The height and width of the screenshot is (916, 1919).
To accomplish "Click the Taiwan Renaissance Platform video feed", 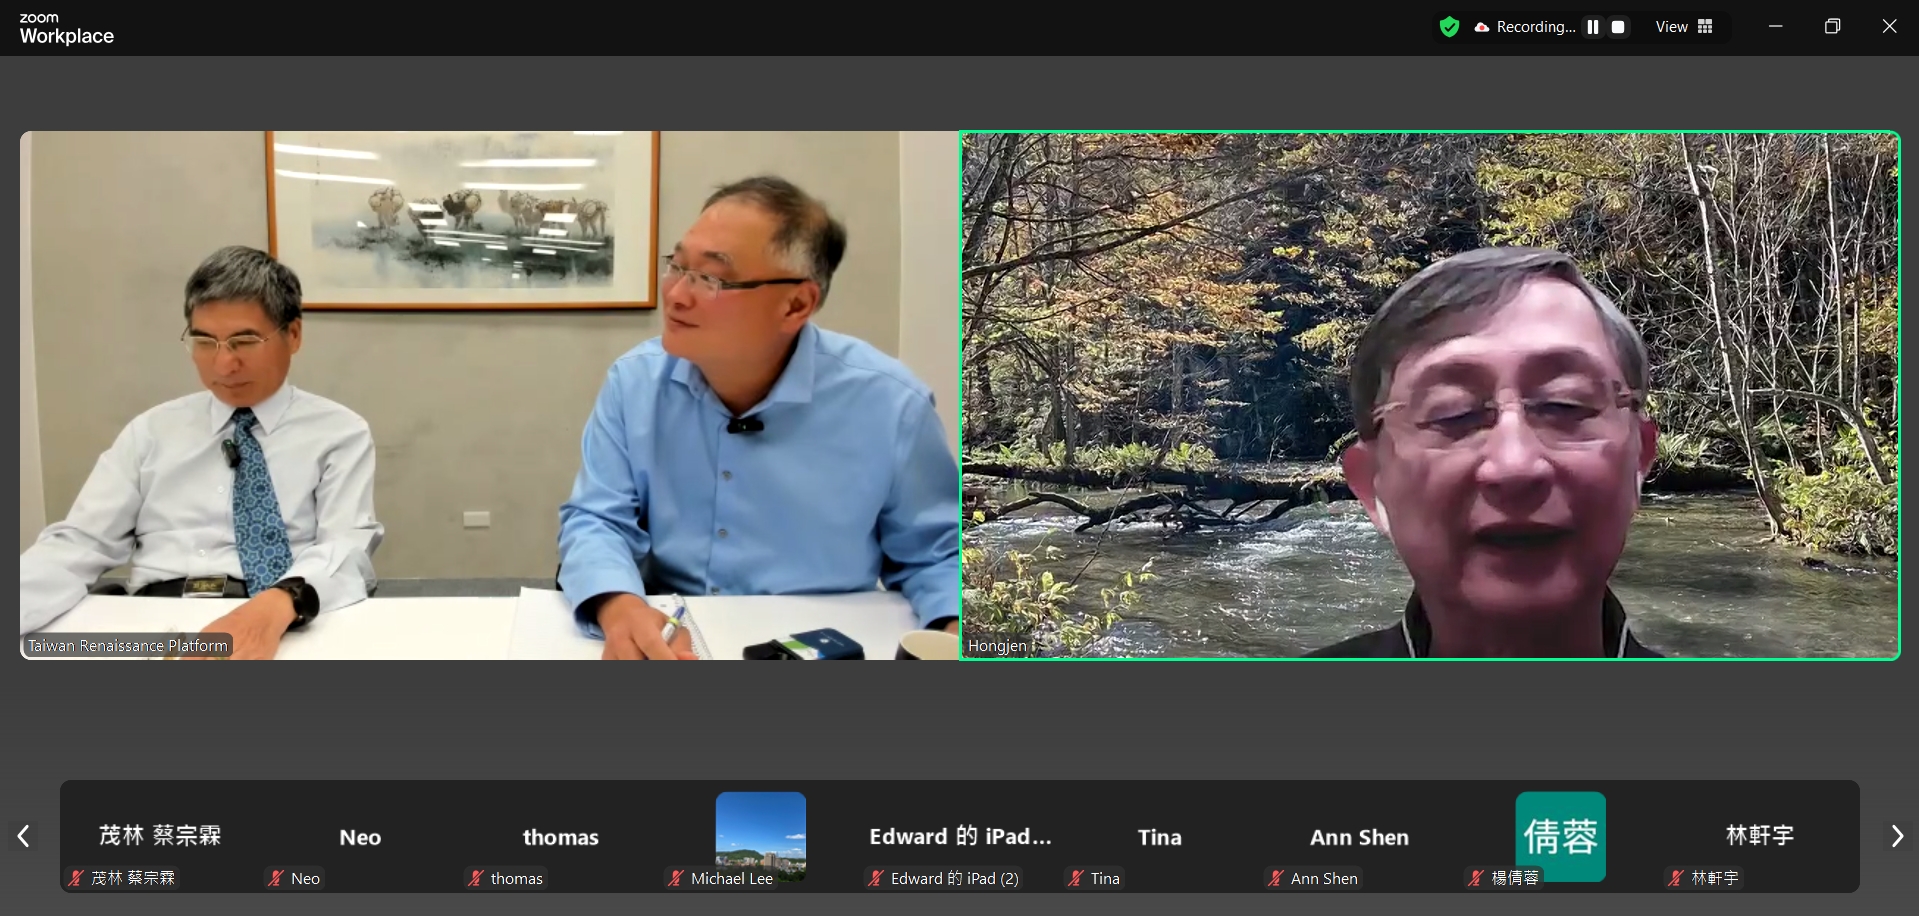I will click(x=489, y=395).
